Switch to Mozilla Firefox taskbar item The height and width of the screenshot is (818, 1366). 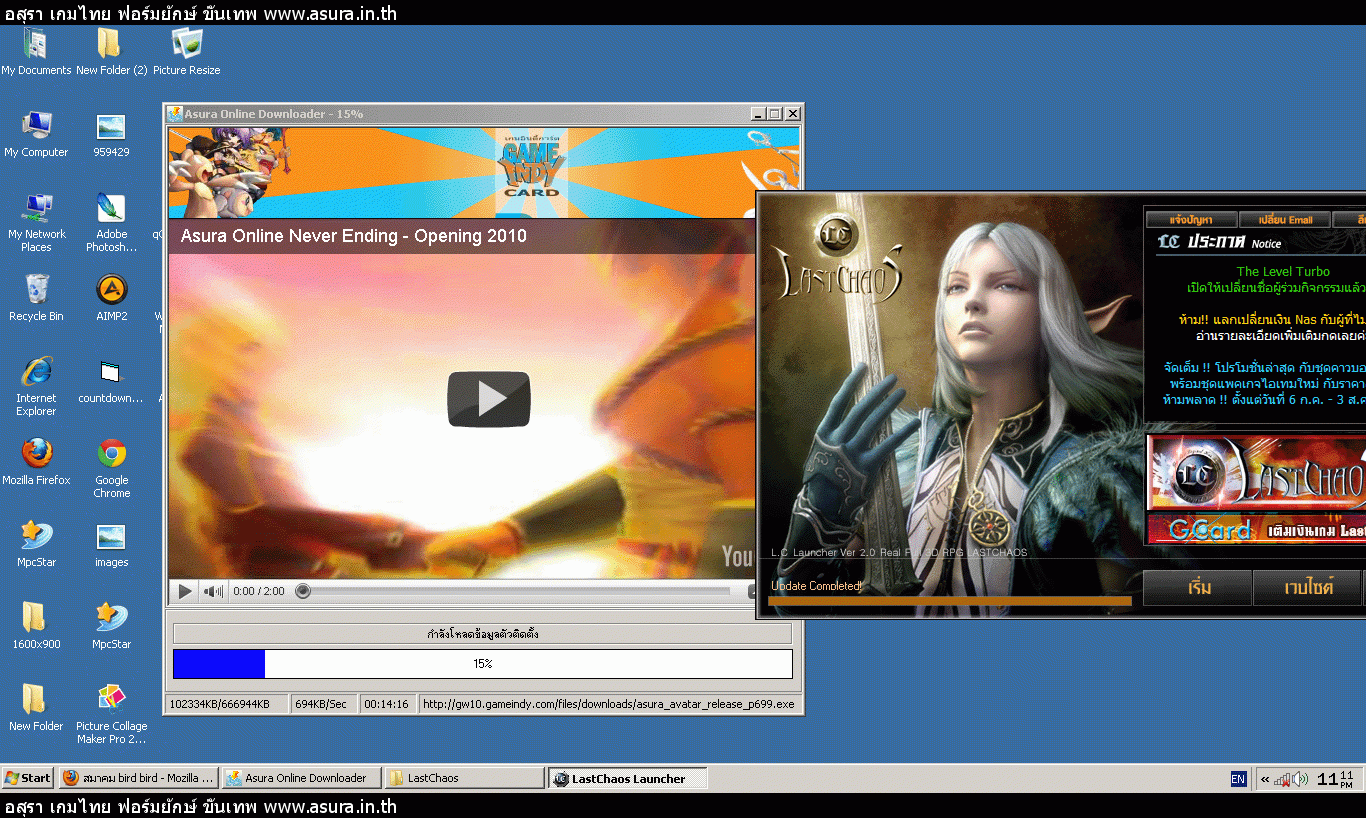pyautogui.click(x=139, y=778)
